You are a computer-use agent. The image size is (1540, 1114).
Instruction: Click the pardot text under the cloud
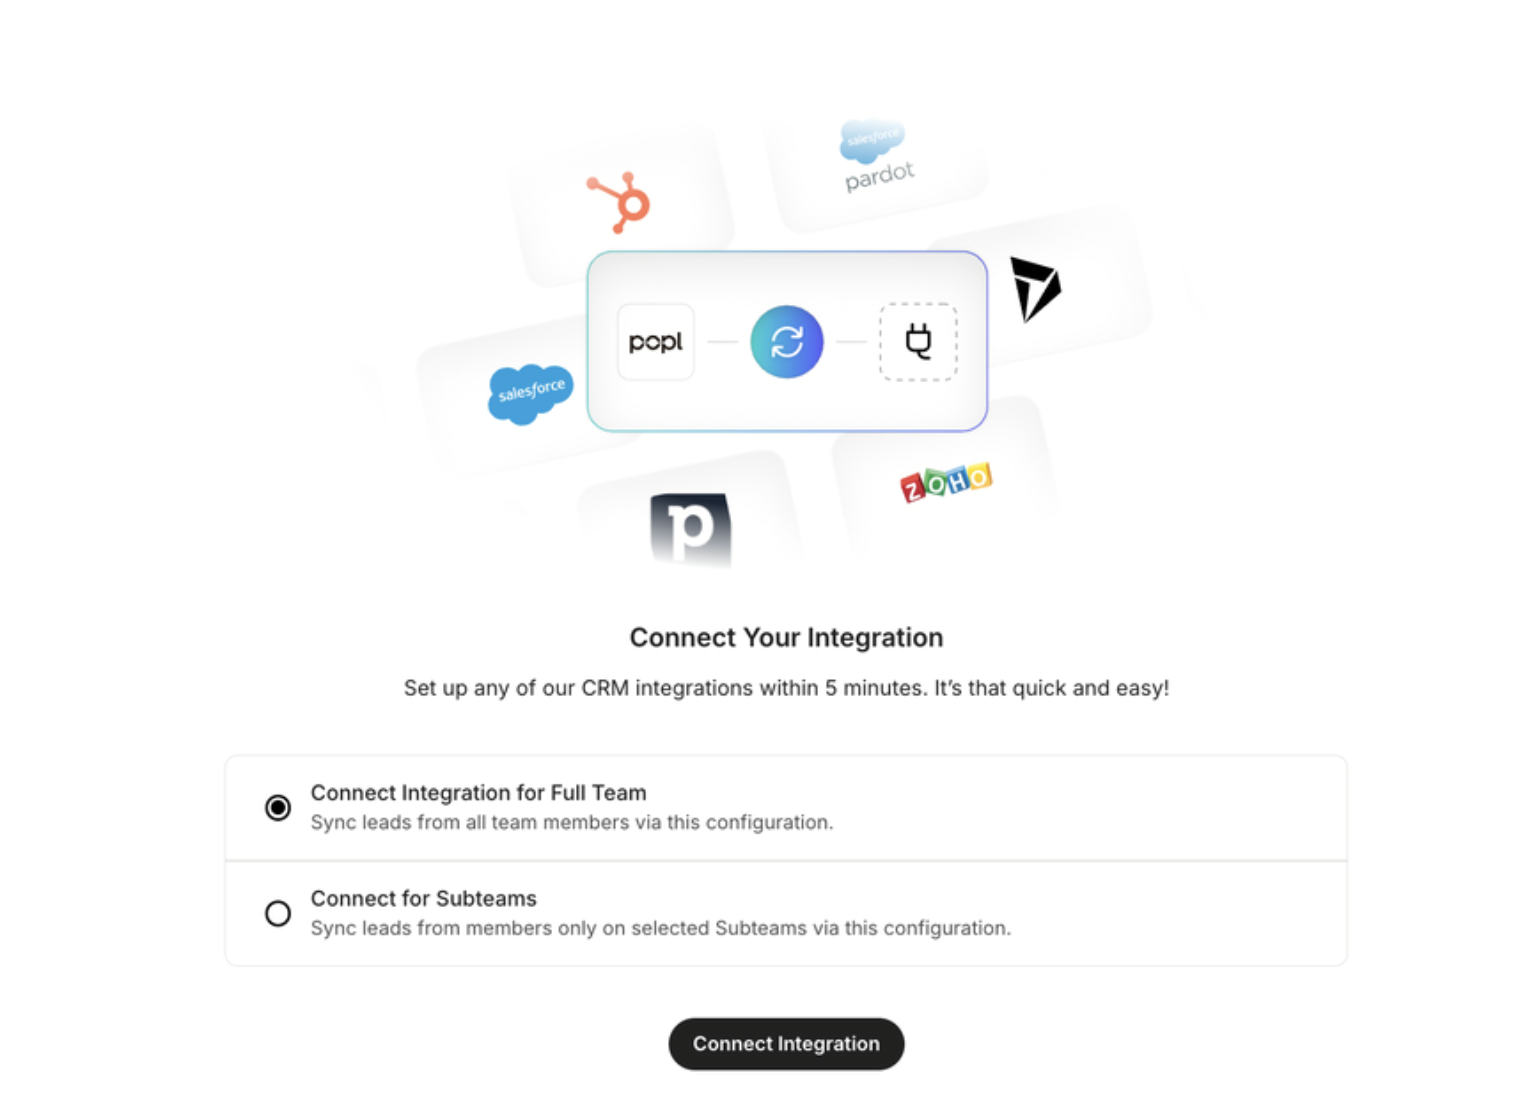879,177
